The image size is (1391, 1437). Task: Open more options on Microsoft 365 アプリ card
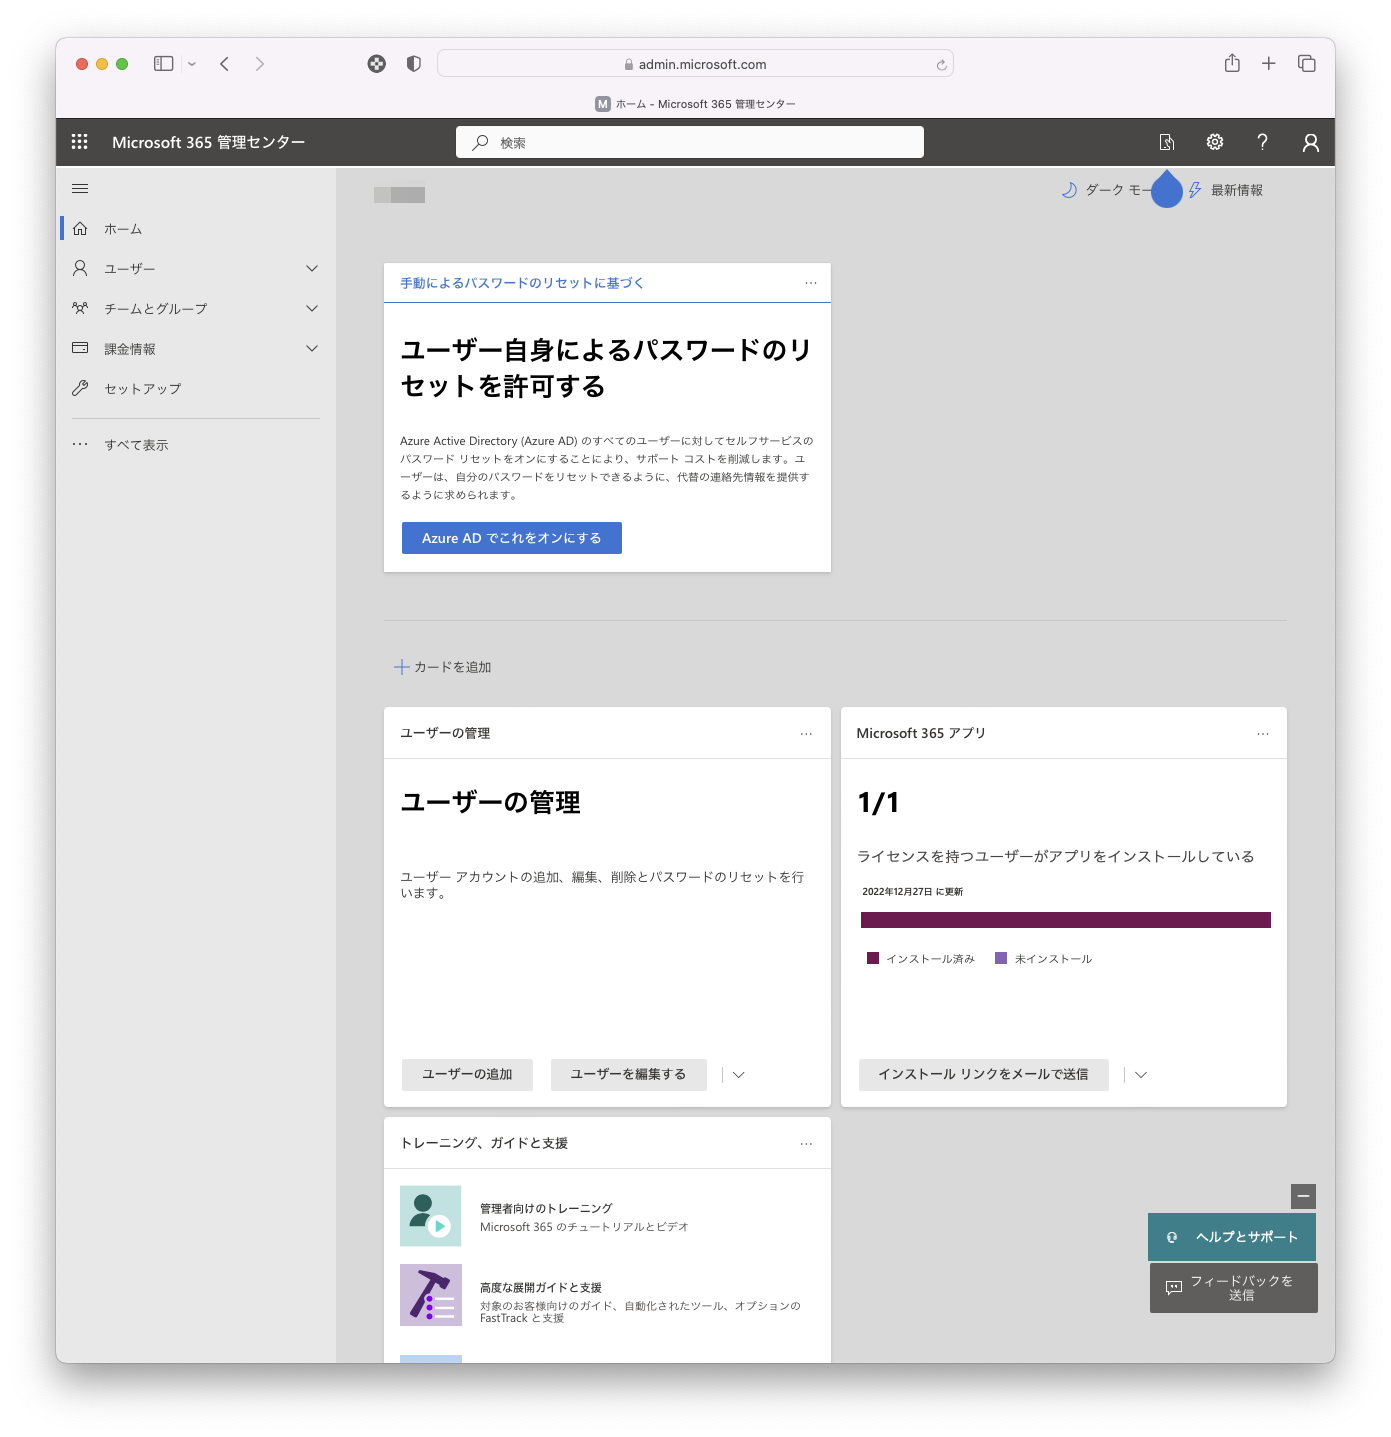(1263, 734)
